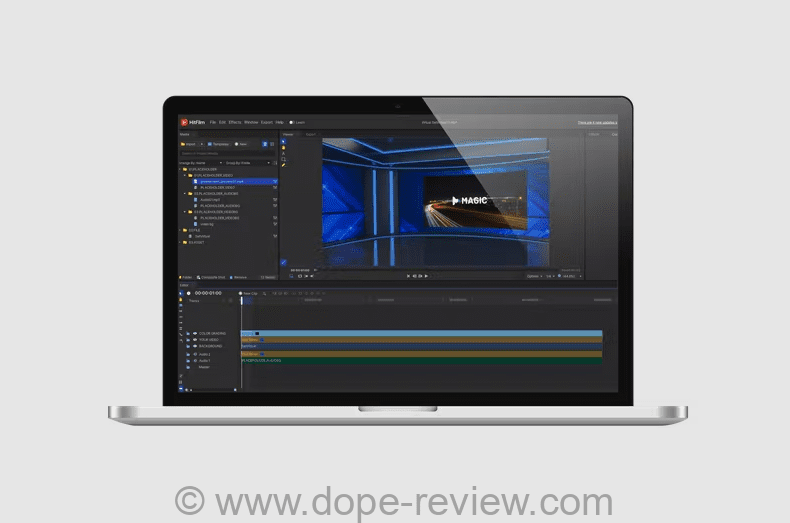Viewport: 790px width, 523px height.
Task: Hide the COLOR GRADING track with eye icon
Action: click(194, 333)
